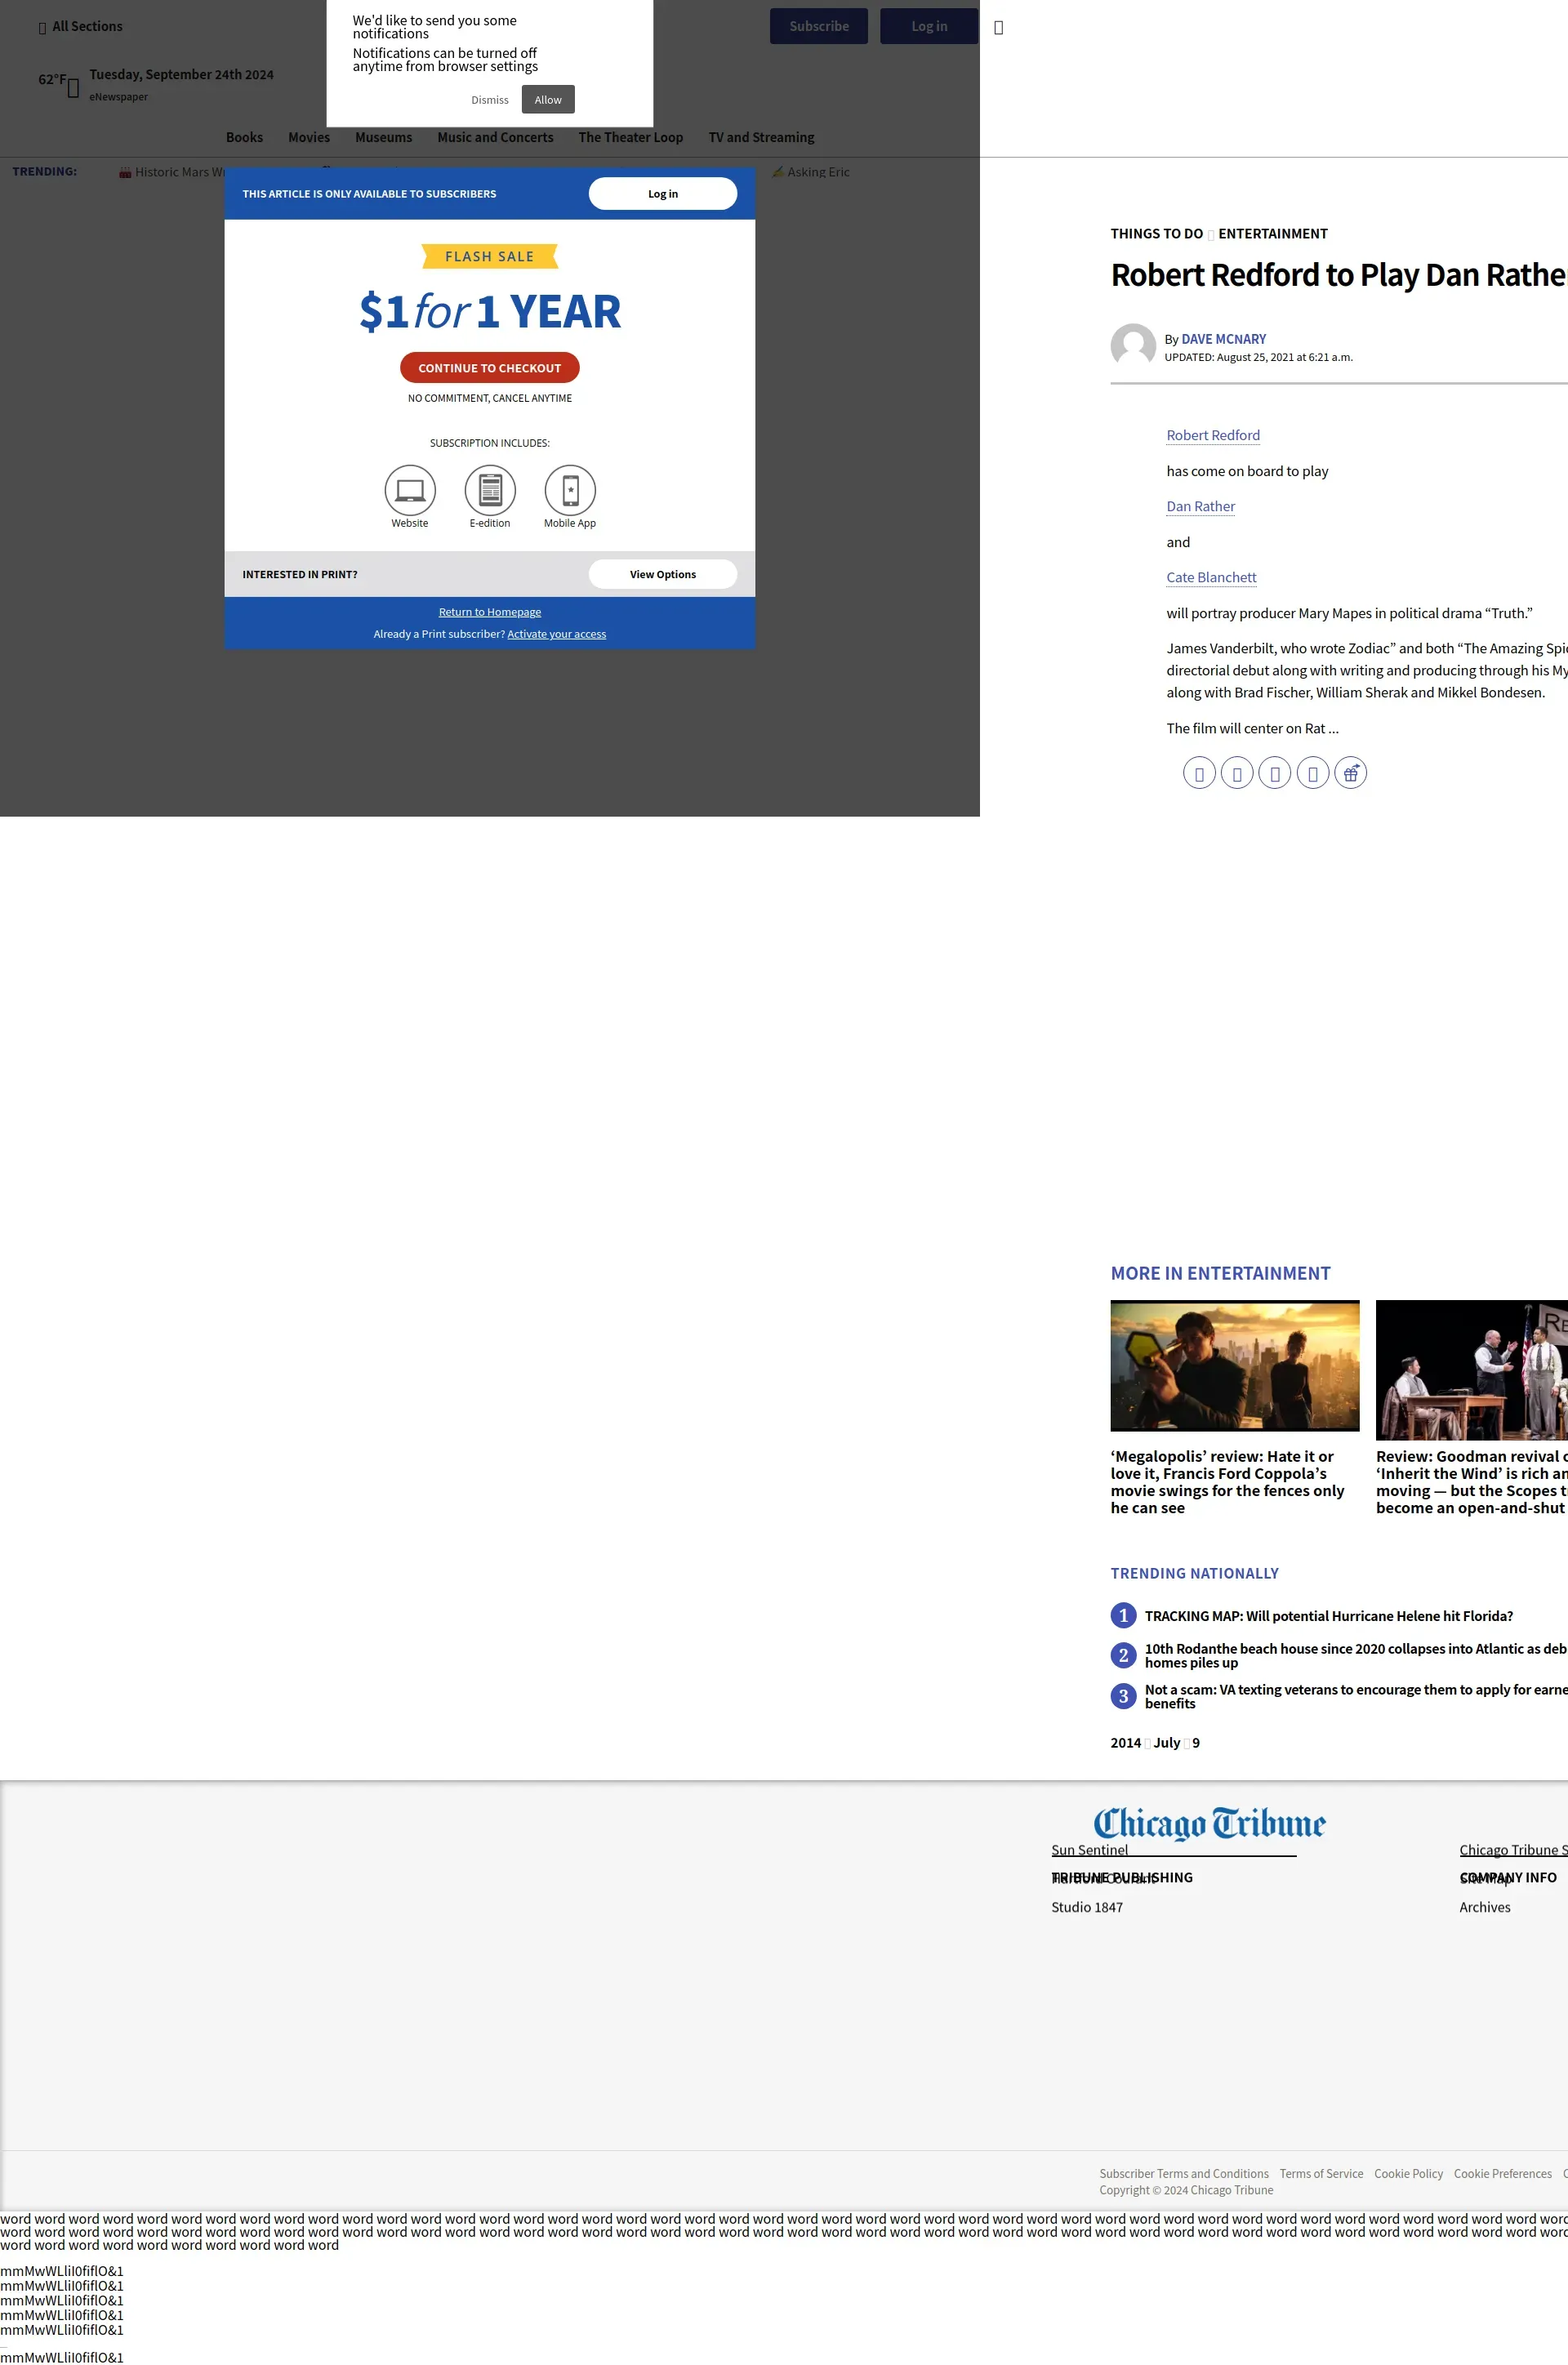
Task: Click View Options for print
Action: pyautogui.click(x=663, y=574)
